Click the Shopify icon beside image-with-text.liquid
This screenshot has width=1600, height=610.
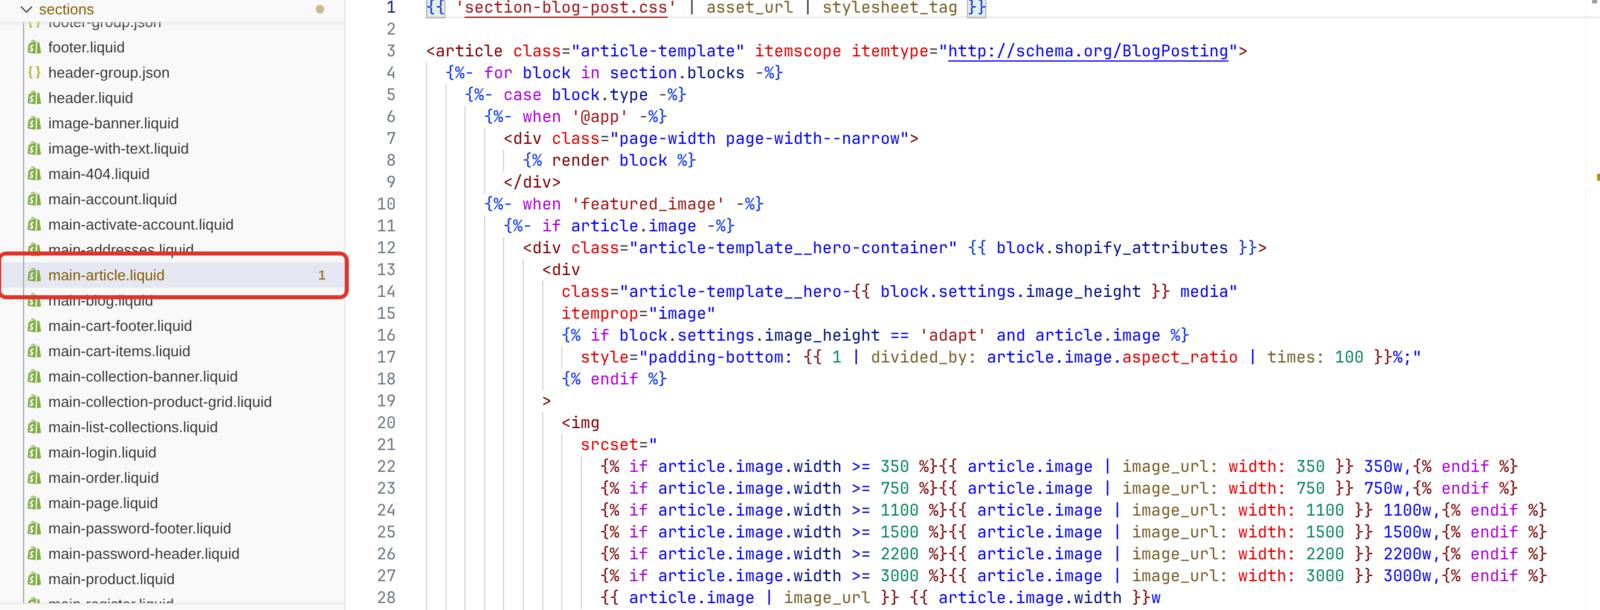pyautogui.click(x=34, y=148)
